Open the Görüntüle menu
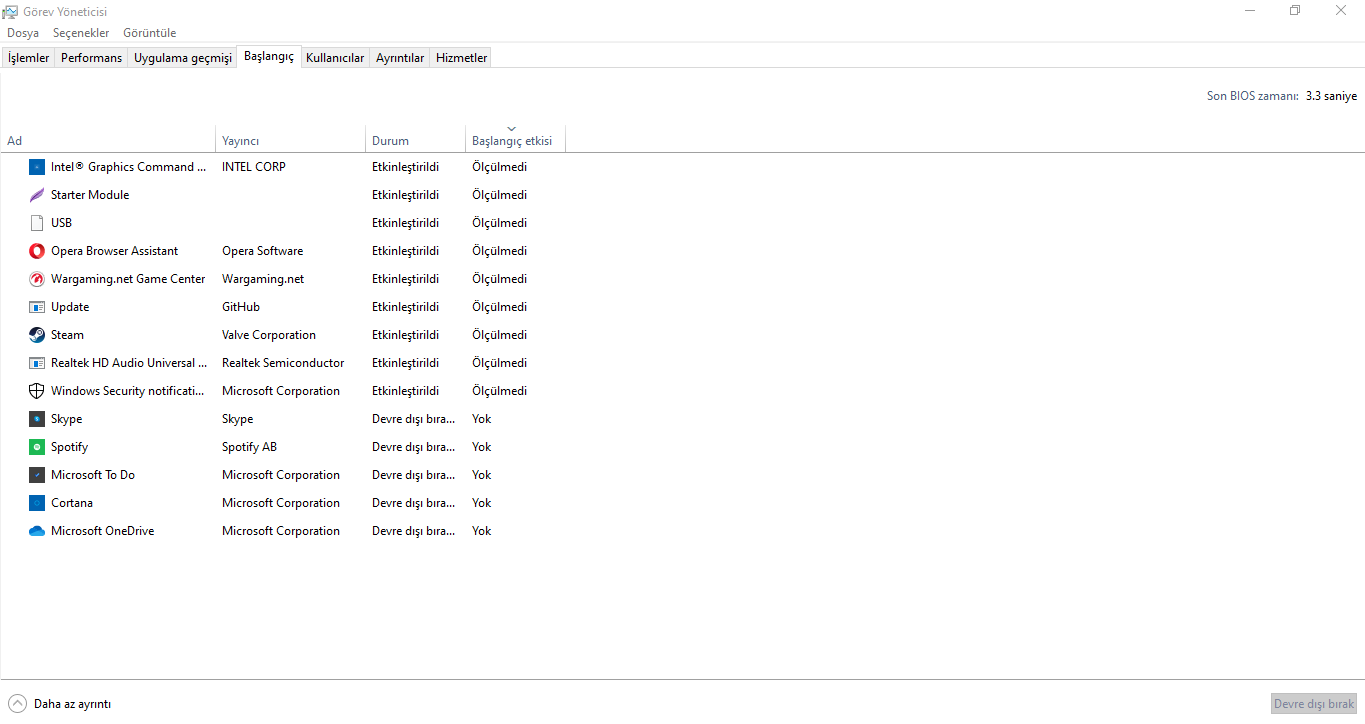Screen dimensions: 1365x724 pos(150,33)
